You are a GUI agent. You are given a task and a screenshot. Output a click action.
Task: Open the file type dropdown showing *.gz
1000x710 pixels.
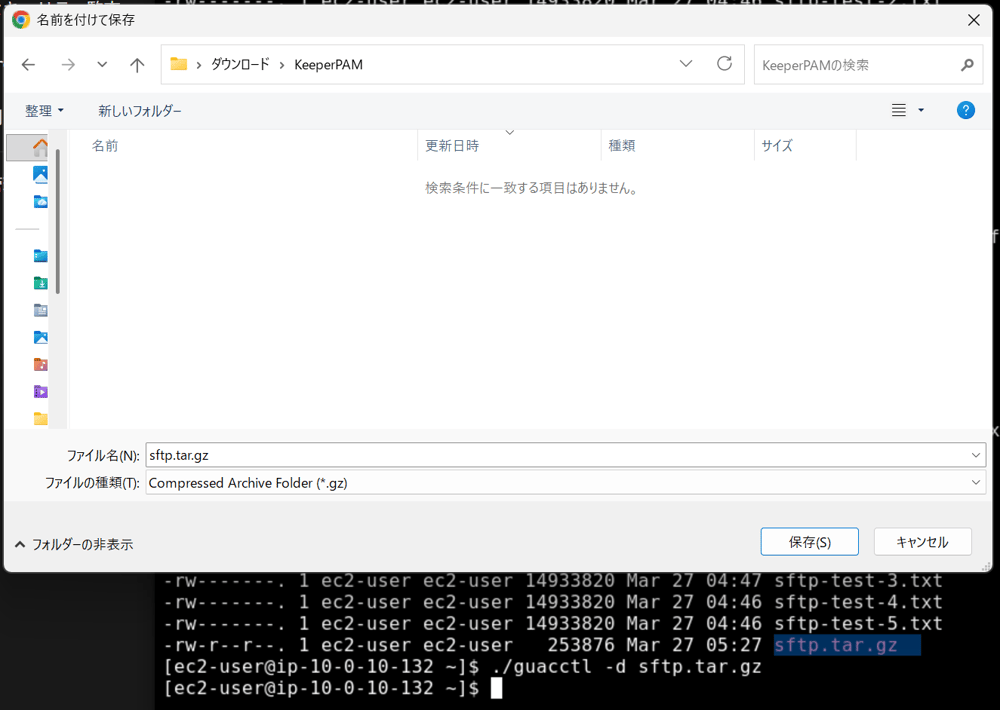pyautogui.click(x=977, y=483)
